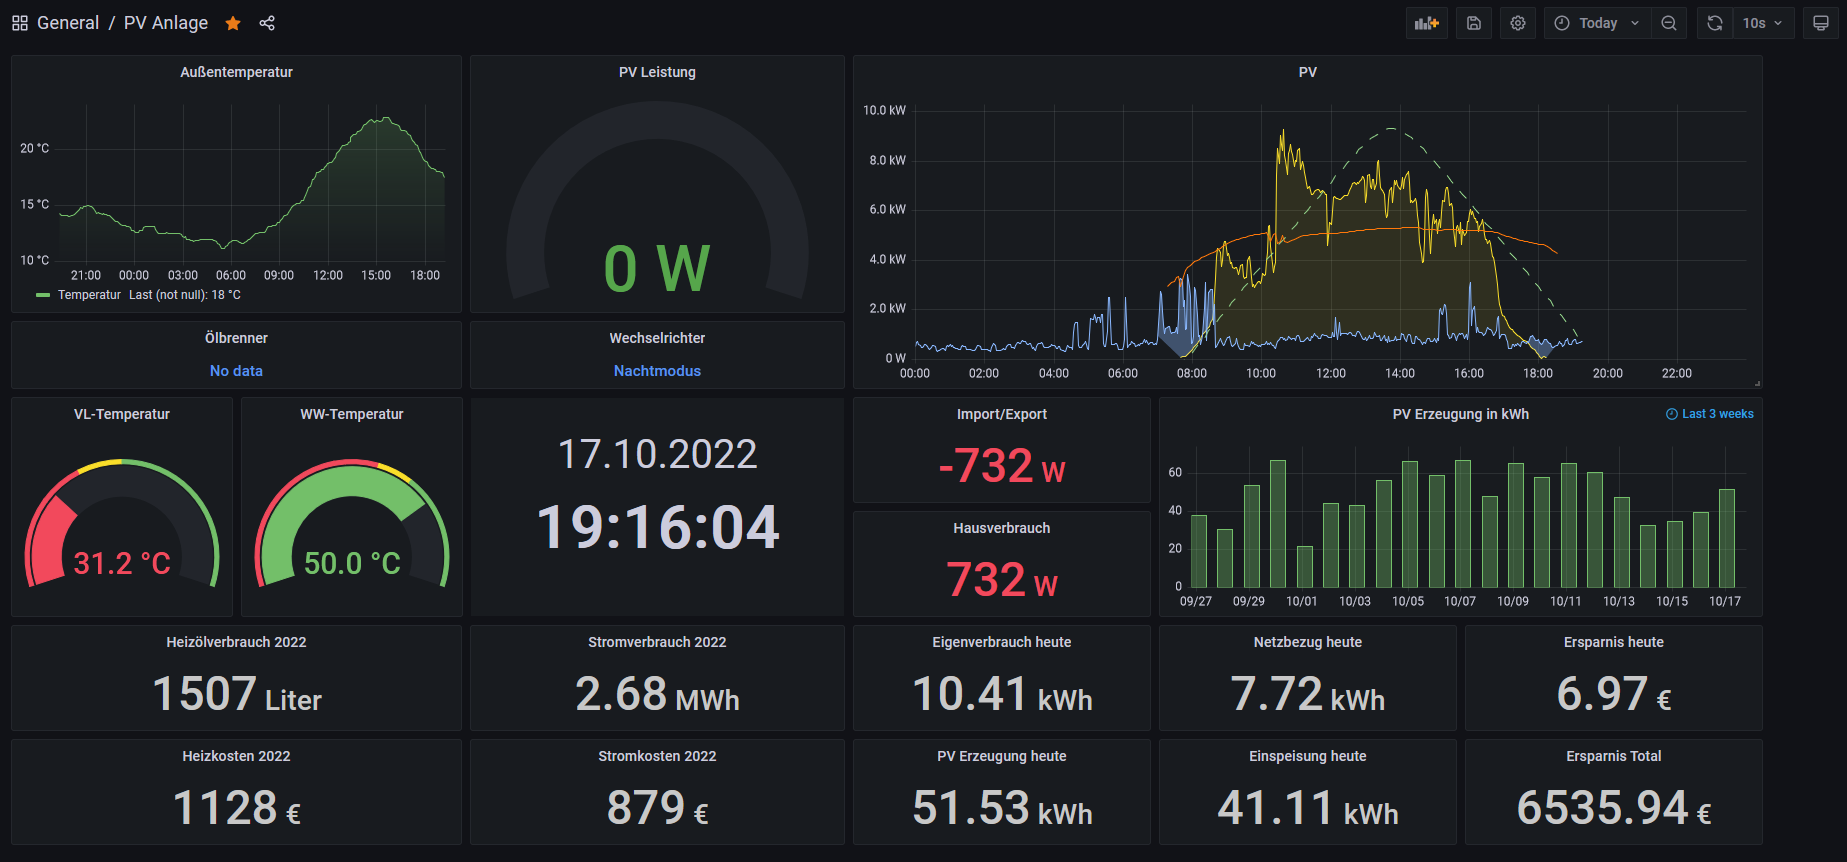Viewport: 1847px width, 862px height.
Task: Click the 6535.94 € Ersparnis Total value
Action: (1613, 808)
